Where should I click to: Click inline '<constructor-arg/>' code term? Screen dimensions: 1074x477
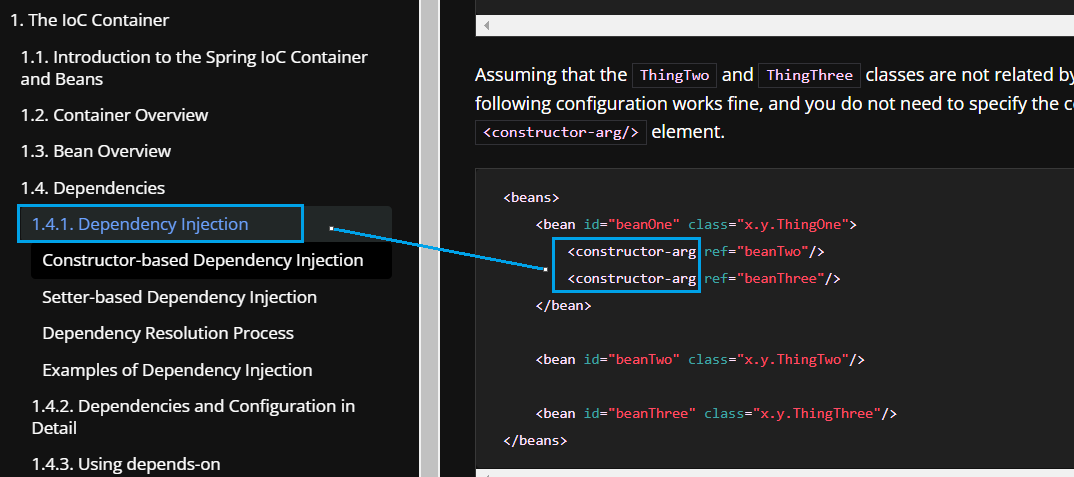pyautogui.click(x=561, y=132)
